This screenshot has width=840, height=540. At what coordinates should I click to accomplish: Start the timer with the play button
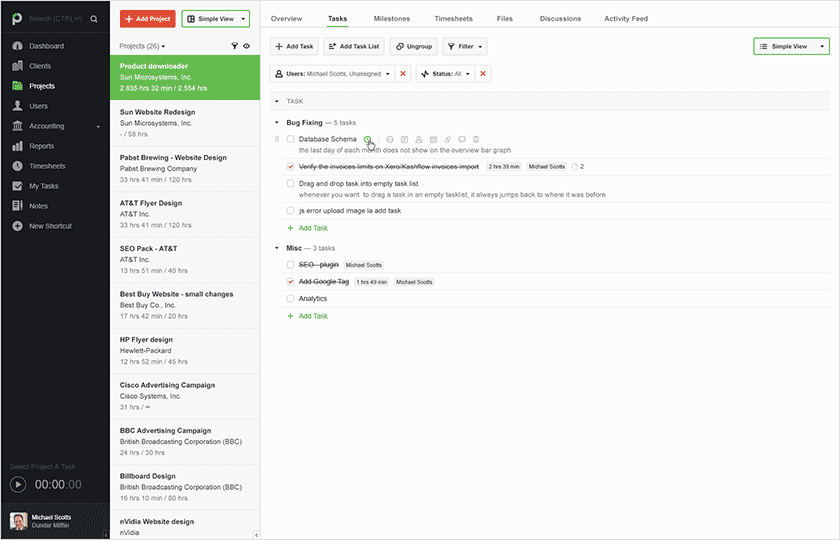[18, 484]
